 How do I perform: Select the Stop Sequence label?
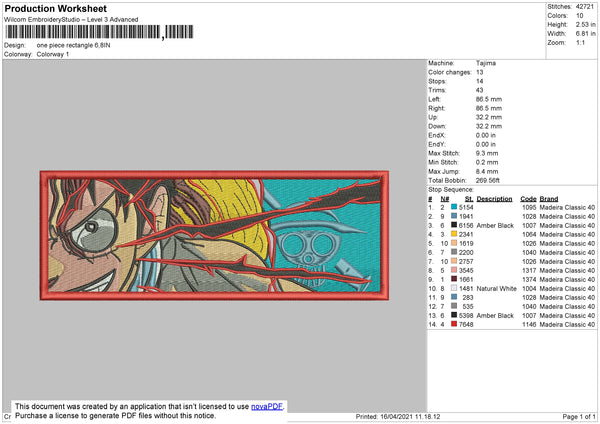[451, 190]
